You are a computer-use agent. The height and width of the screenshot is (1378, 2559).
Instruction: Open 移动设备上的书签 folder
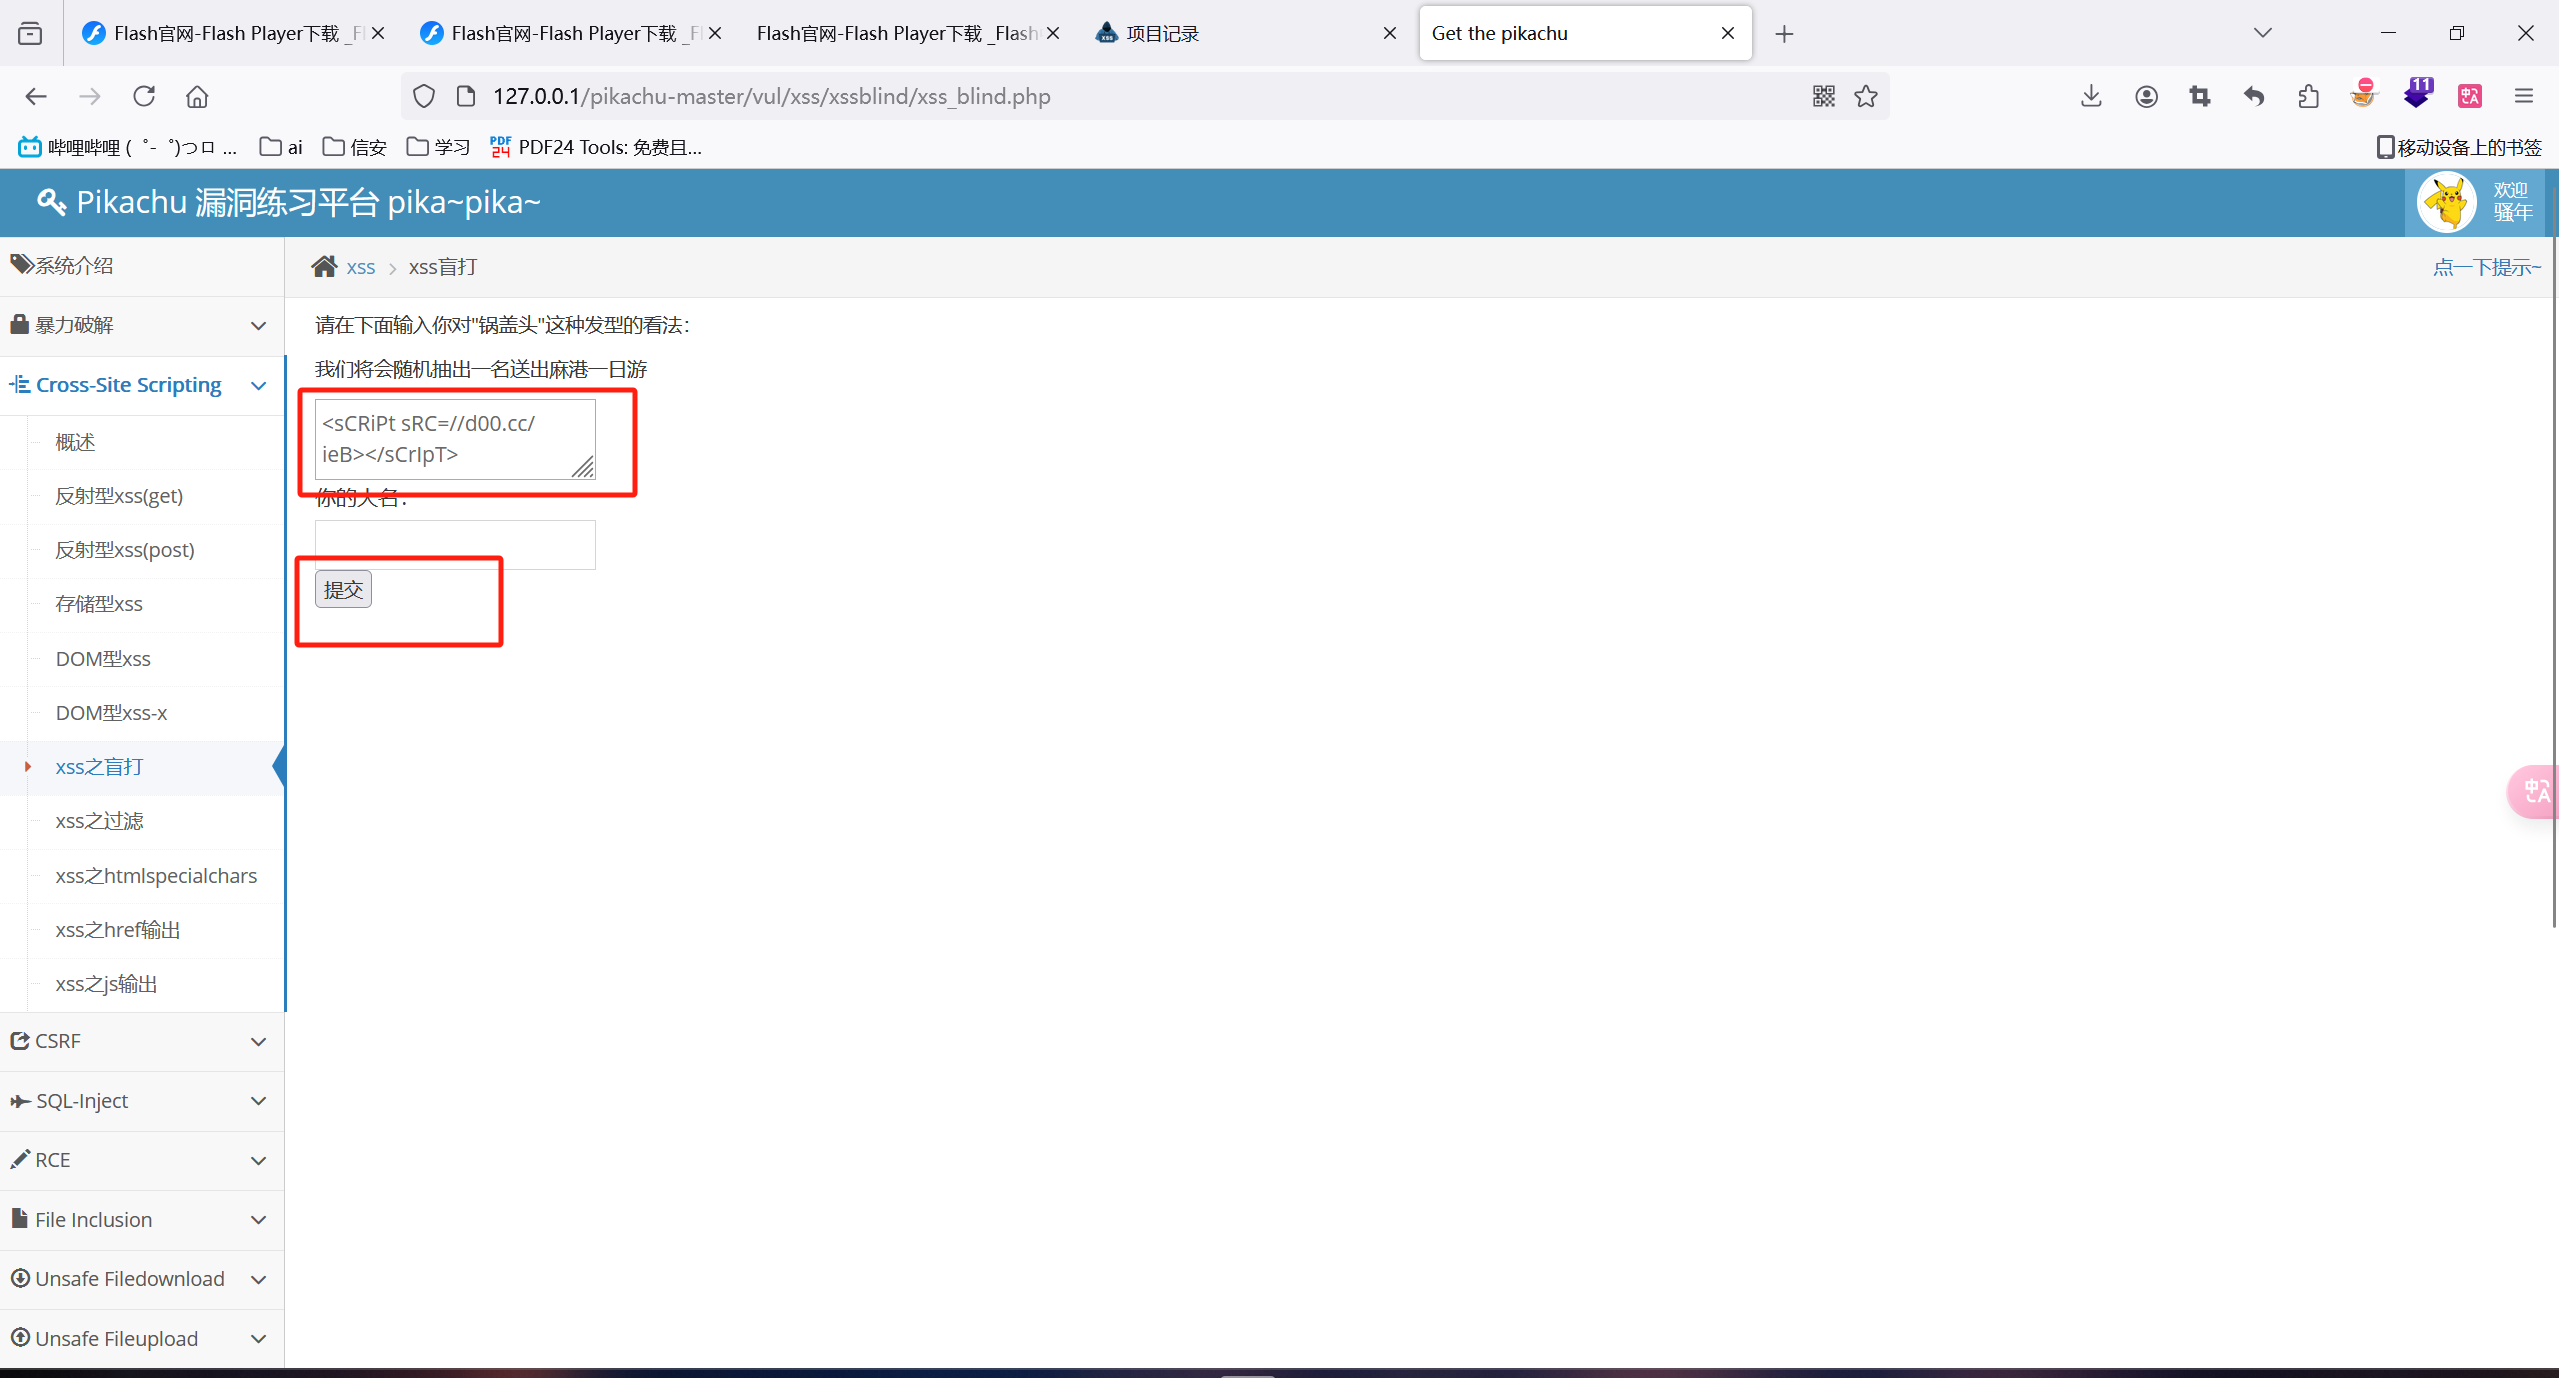(x=2458, y=147)
